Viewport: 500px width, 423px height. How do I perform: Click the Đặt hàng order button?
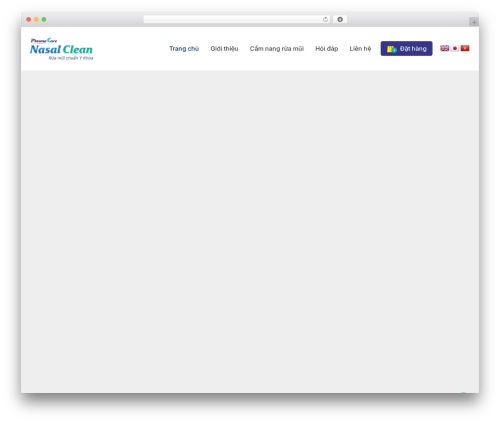406,49
